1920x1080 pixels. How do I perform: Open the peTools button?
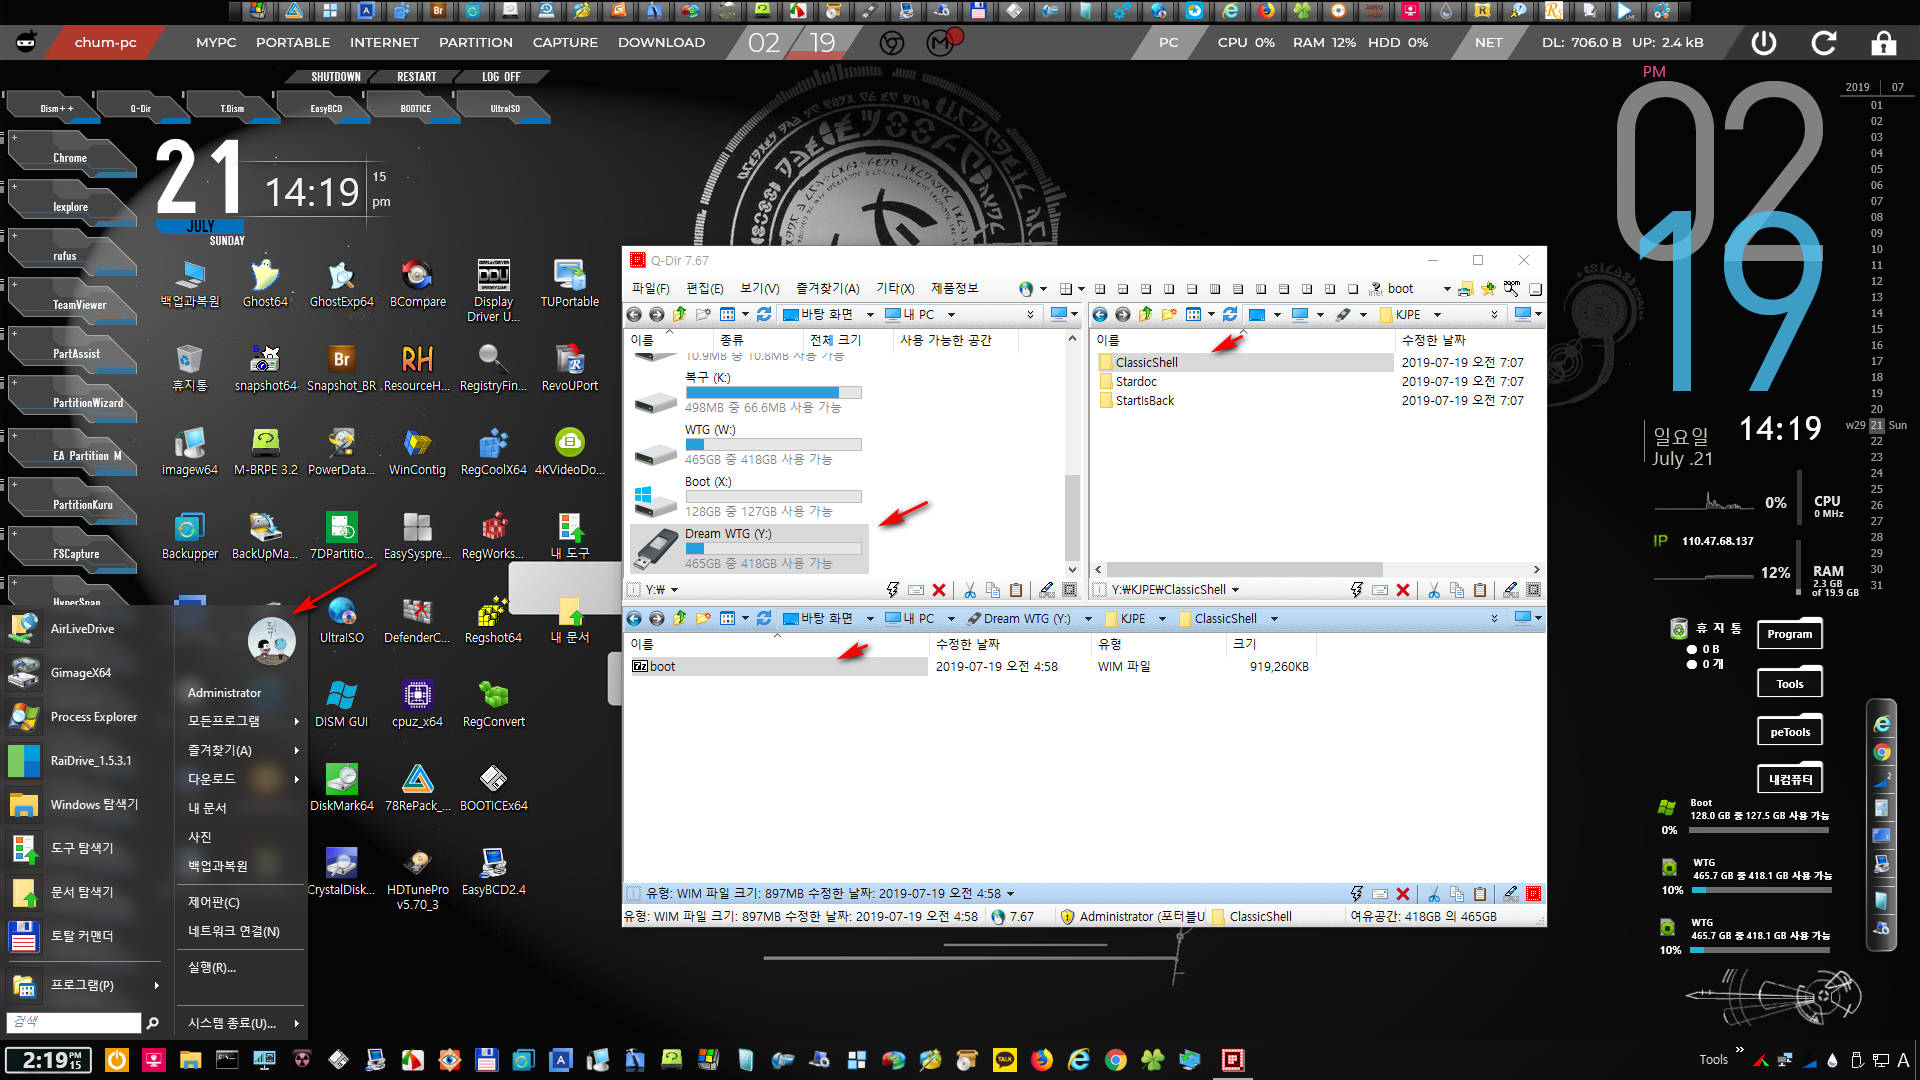1789,732
